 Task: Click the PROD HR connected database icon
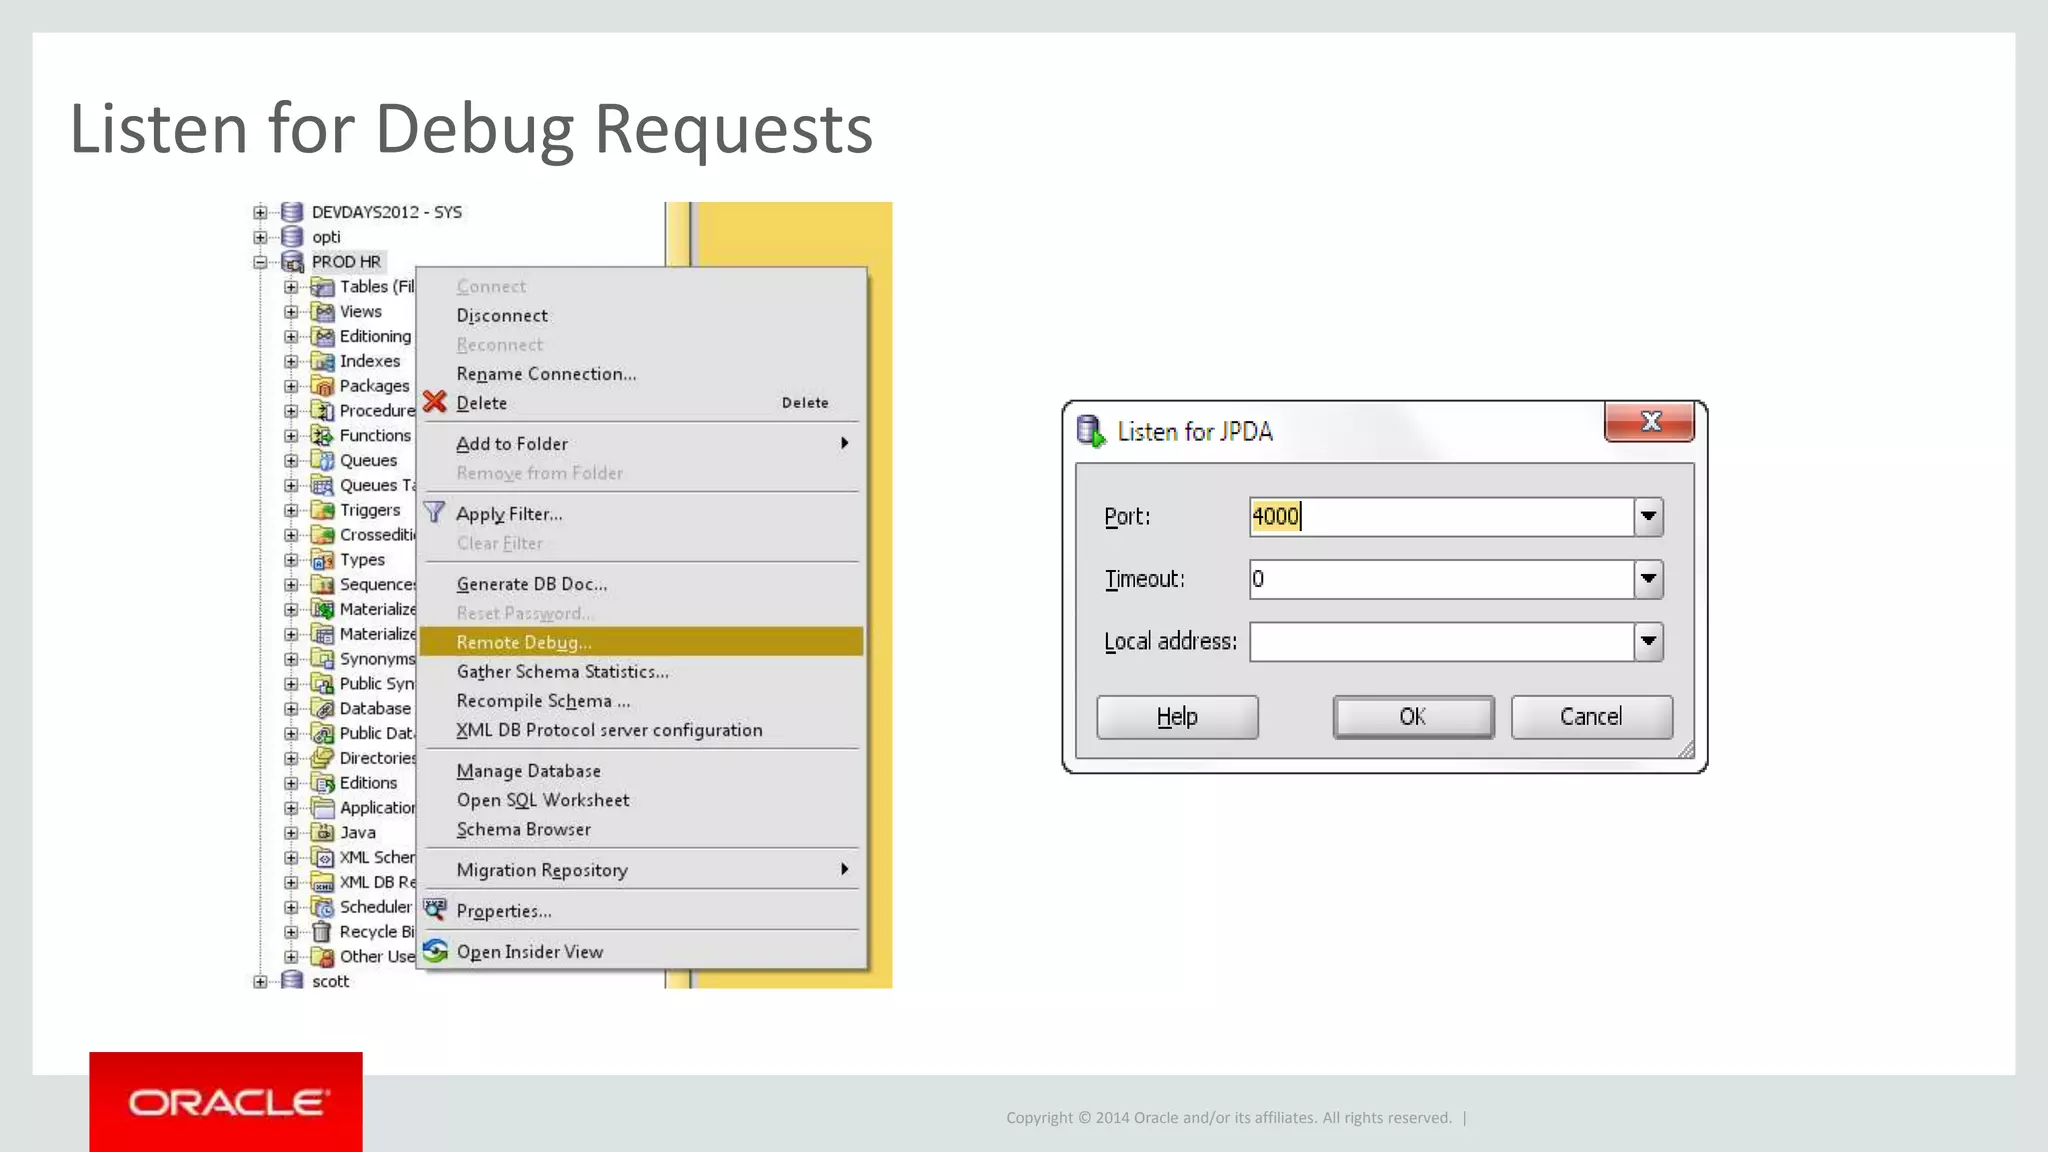pos(292,262)
